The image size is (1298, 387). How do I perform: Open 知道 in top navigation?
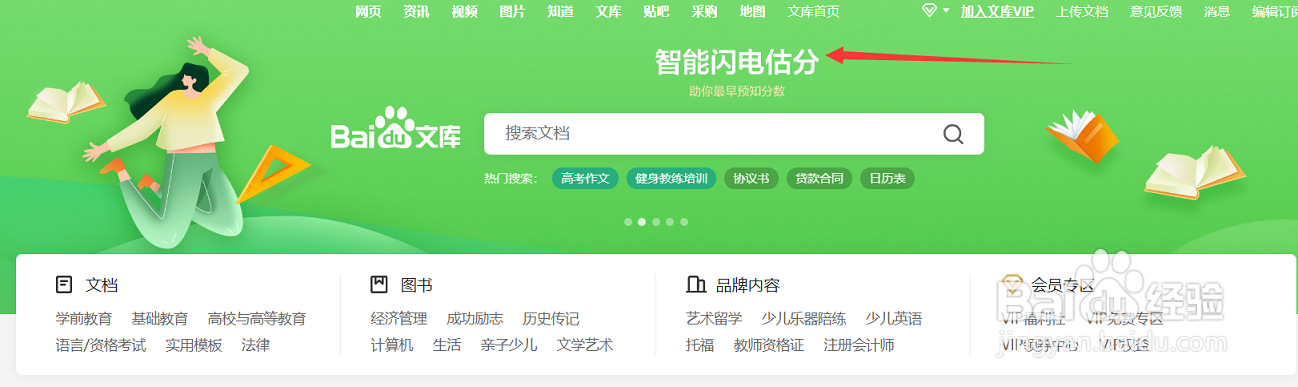click(560, 12)
